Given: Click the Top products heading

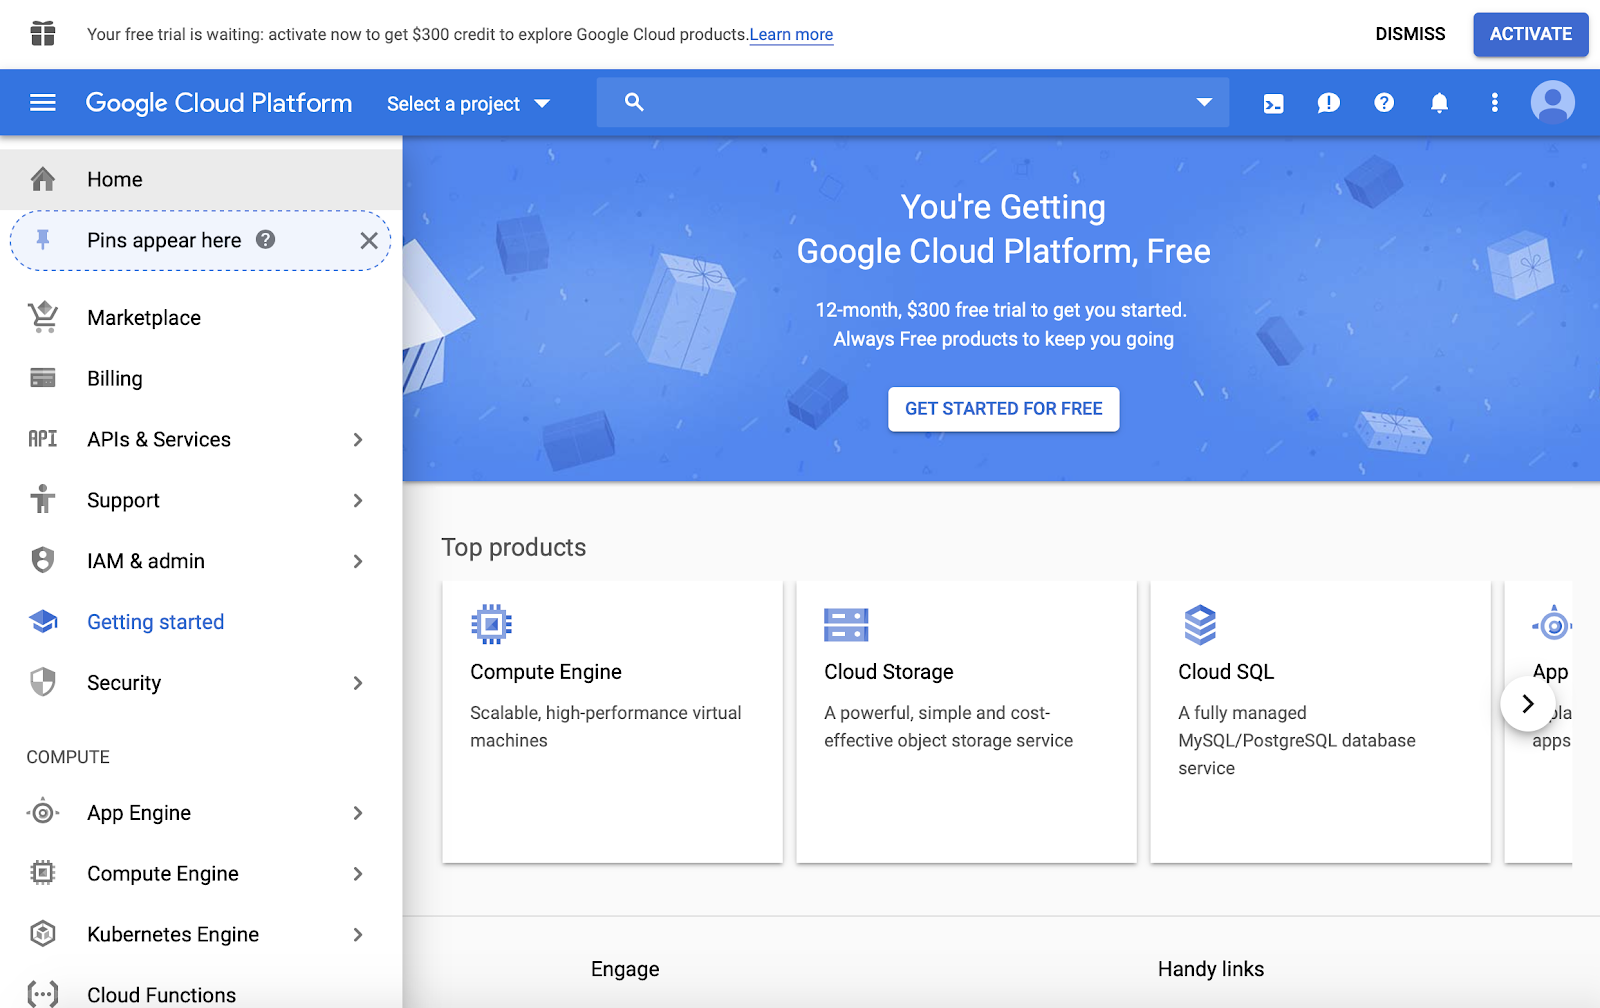Looking at the screenshot, I should tap(514, 547).
